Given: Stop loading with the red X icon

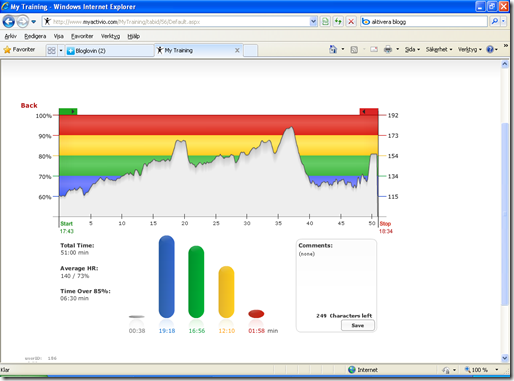Looking at the screenshot, I should pyautogui.click(x=351, y=22).
